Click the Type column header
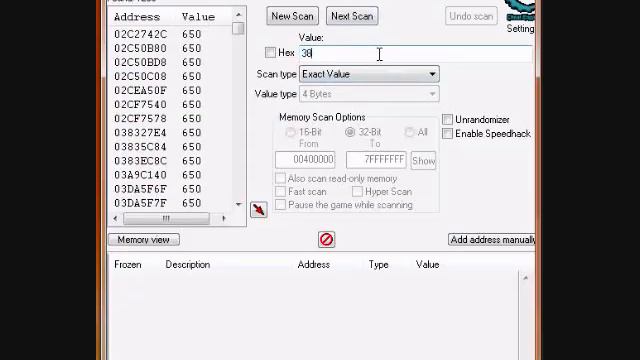Image resolution: width=640 pixels, height=360 pixels. [x=378, y=264]
